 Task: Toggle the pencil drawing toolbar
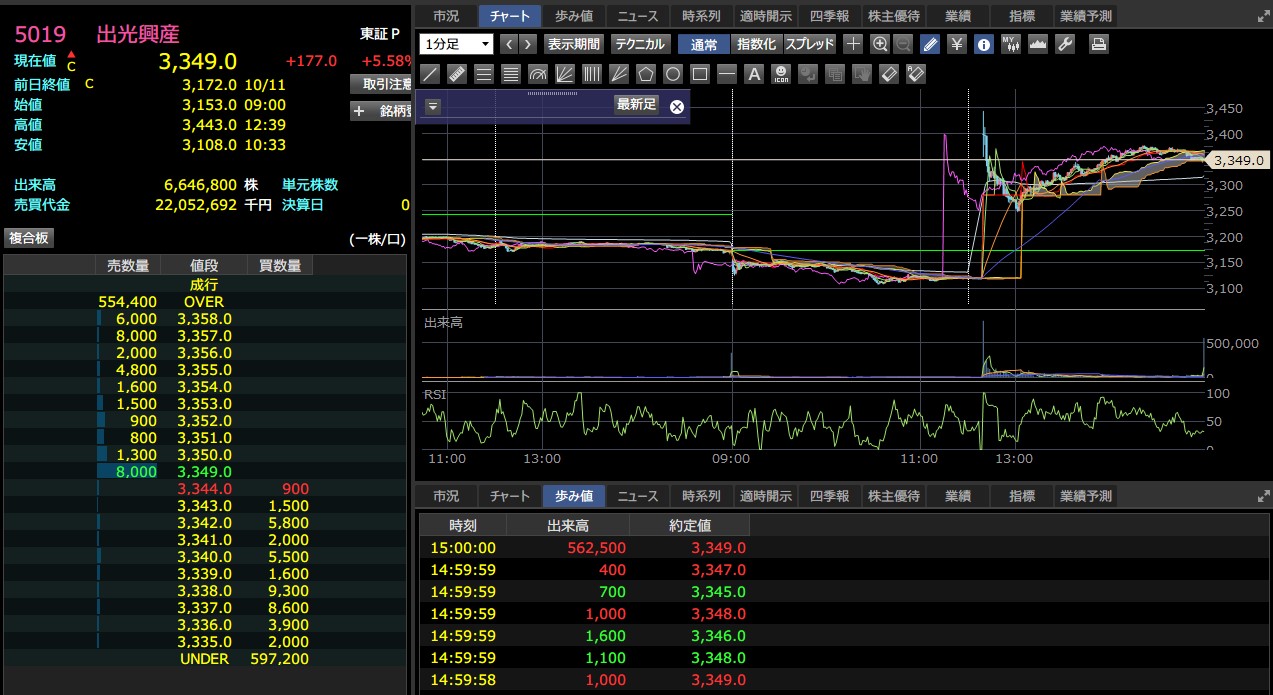[929, 44]
